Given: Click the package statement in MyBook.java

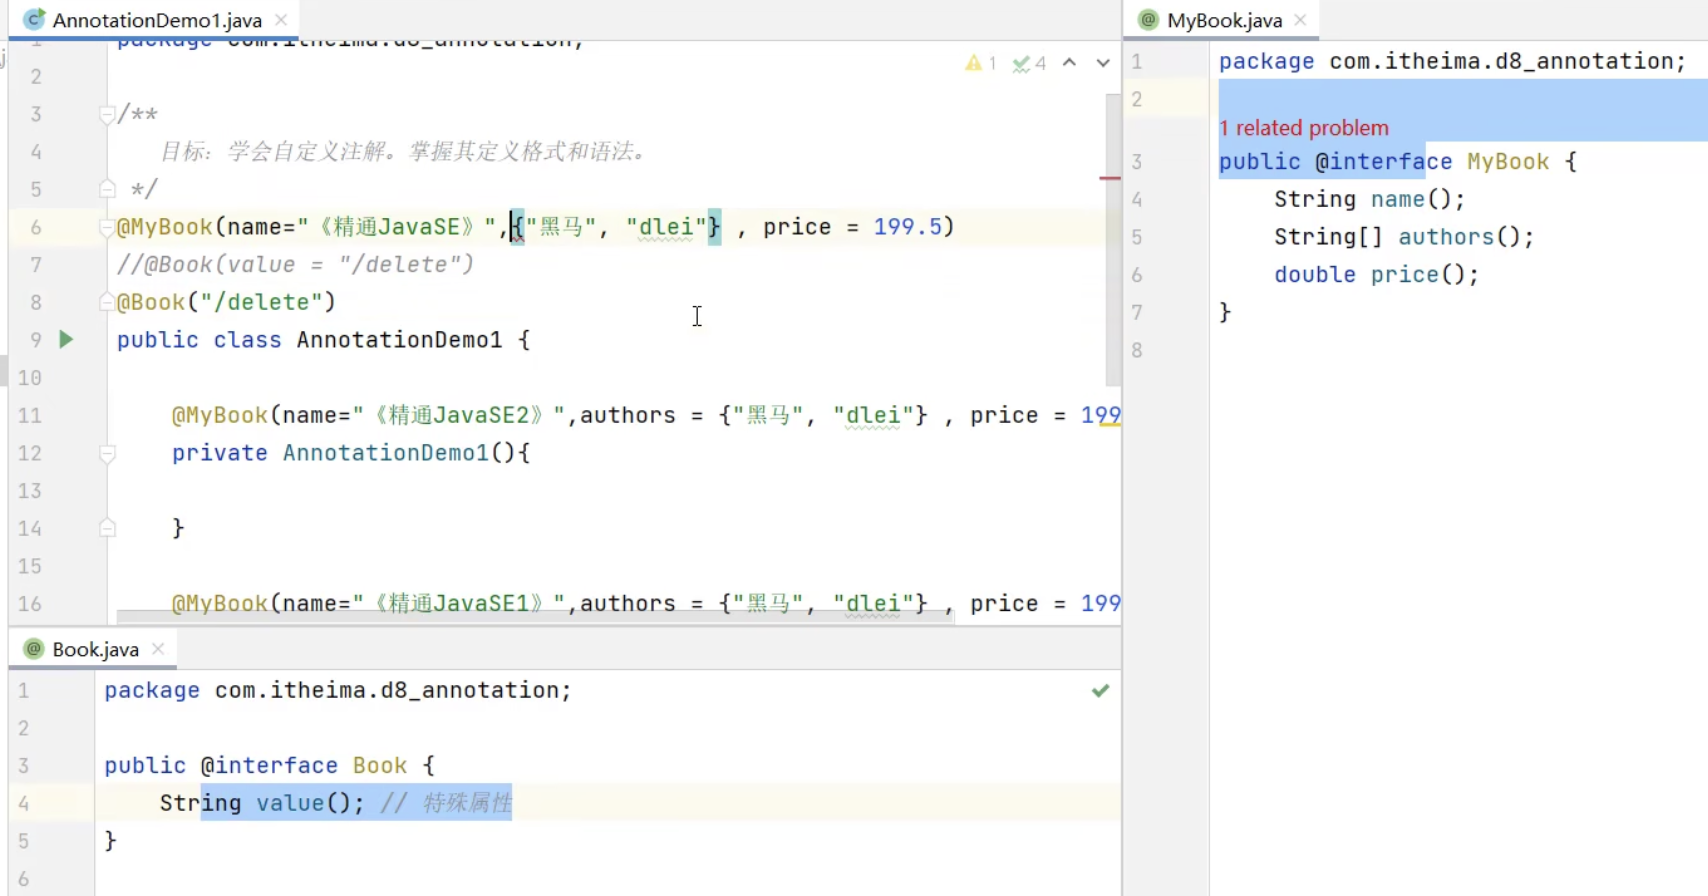Looking at the screenshot, I should click(1452, 62).
